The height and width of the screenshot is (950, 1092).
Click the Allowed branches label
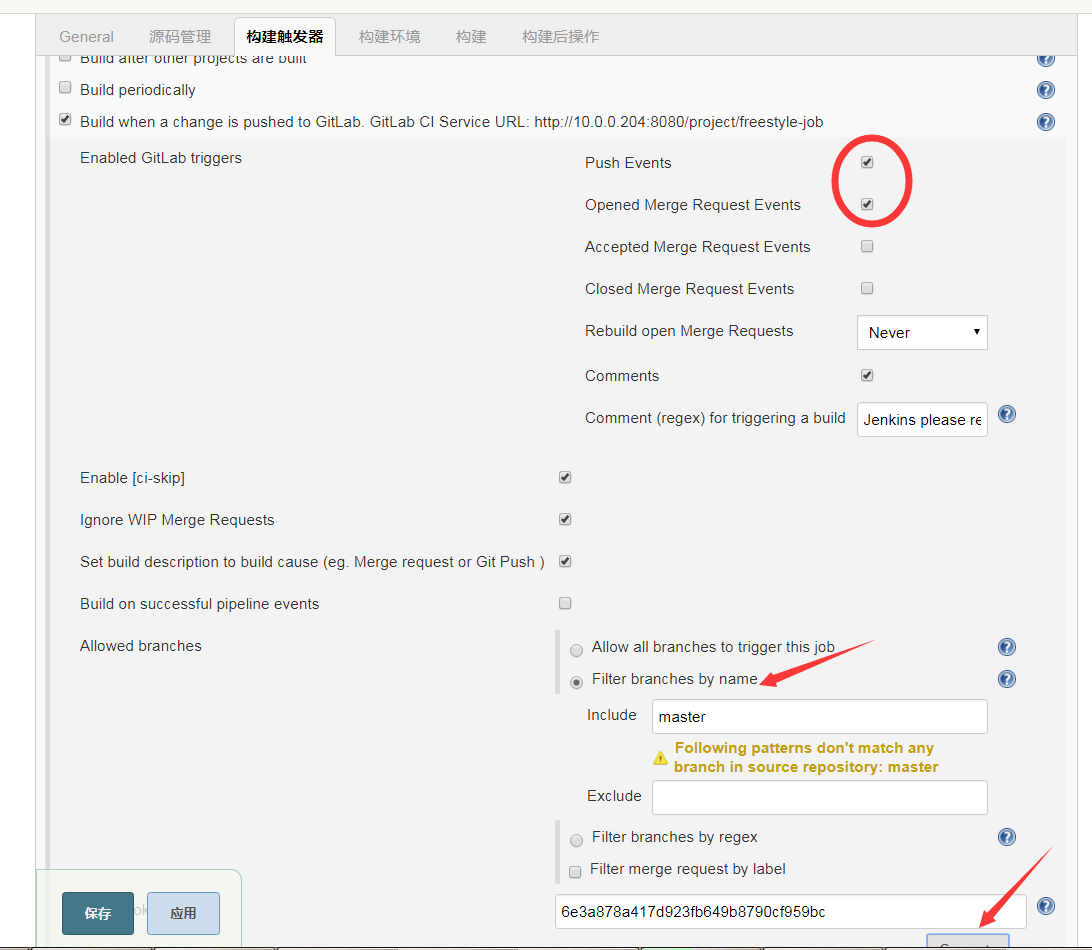point(141,646)
